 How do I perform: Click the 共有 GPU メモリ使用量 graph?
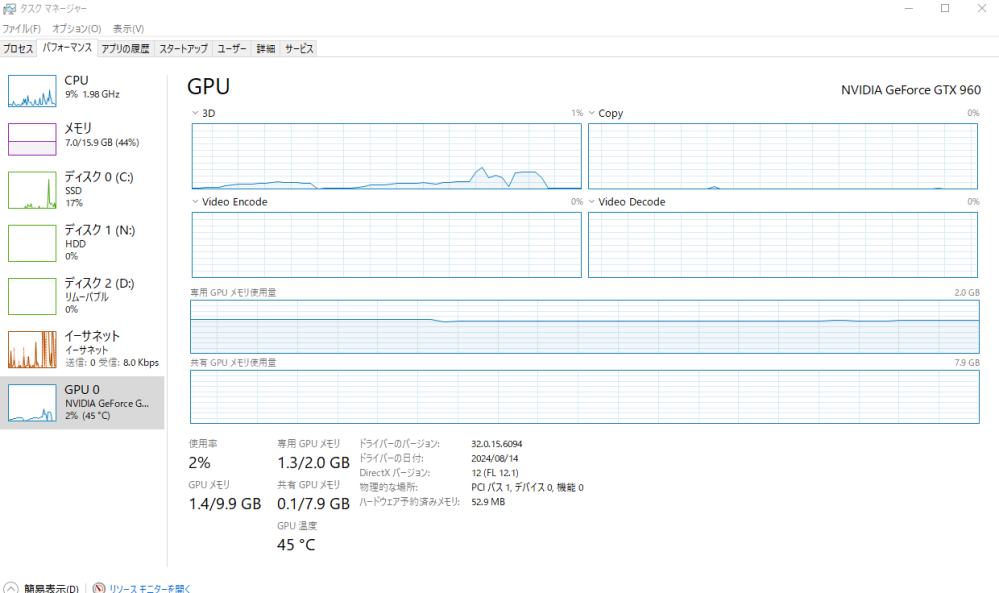point(584,397)
